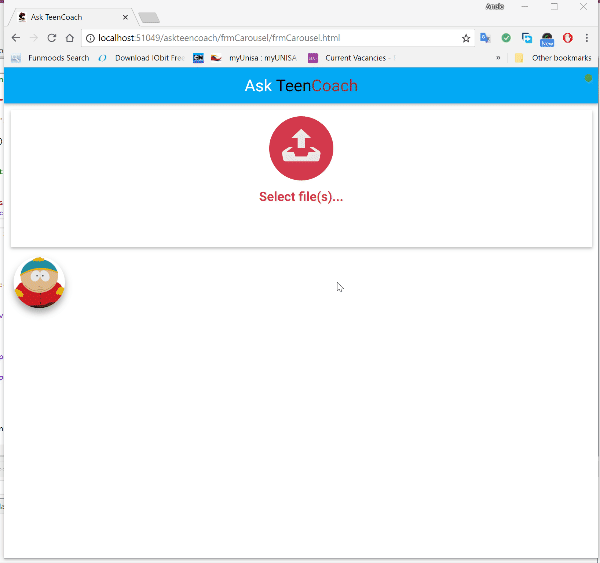Open the Other bookmarks folder
The image size is (600, 563).
point(553,58)
